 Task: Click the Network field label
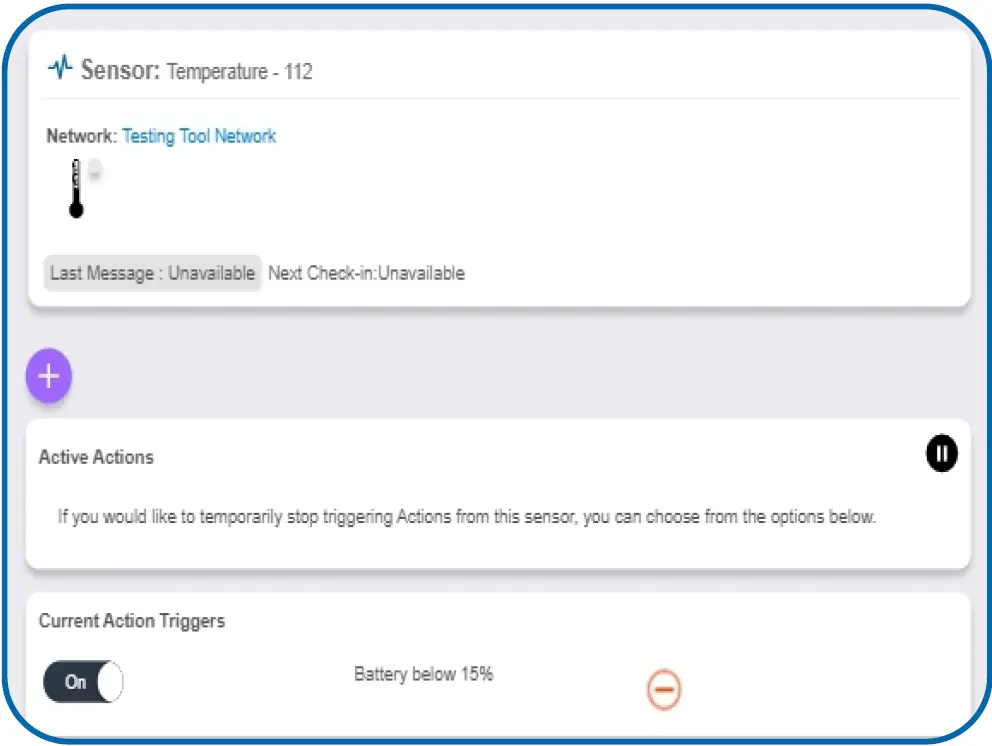[82, 136]
